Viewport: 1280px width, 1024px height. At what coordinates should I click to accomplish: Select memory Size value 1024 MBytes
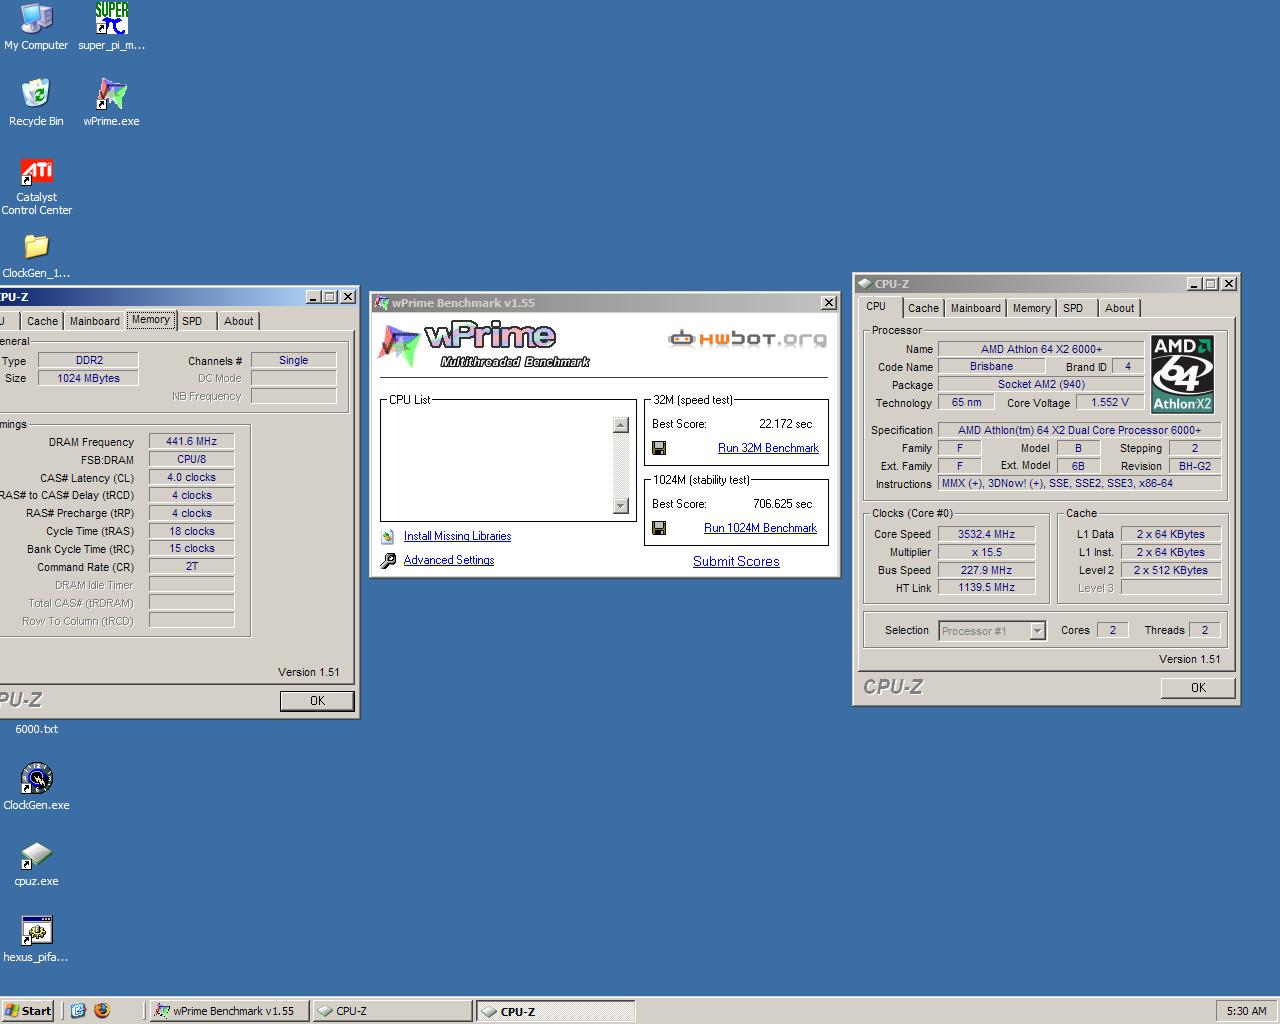(88, 379)
